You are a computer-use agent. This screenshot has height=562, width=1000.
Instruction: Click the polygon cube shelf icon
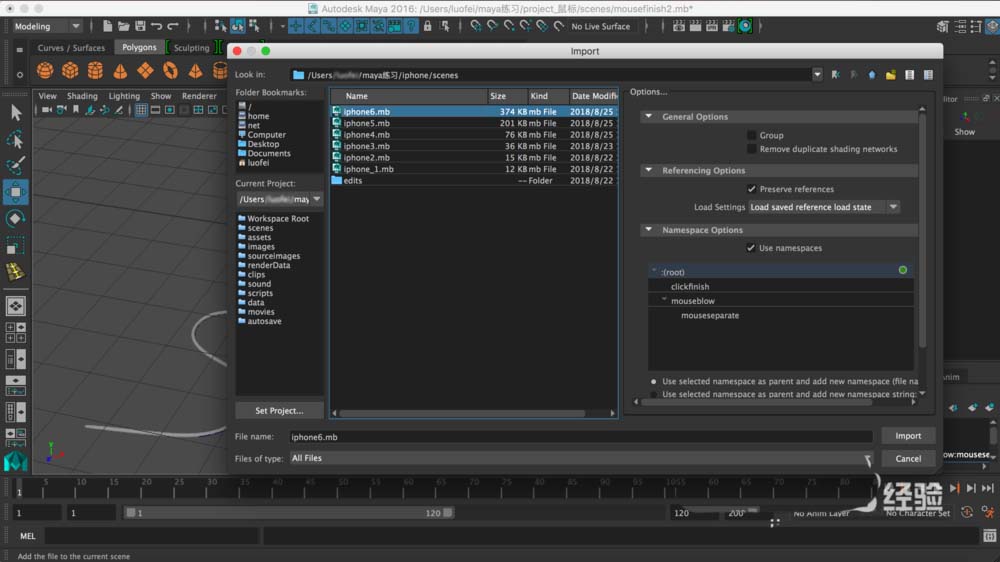point(70,70)
